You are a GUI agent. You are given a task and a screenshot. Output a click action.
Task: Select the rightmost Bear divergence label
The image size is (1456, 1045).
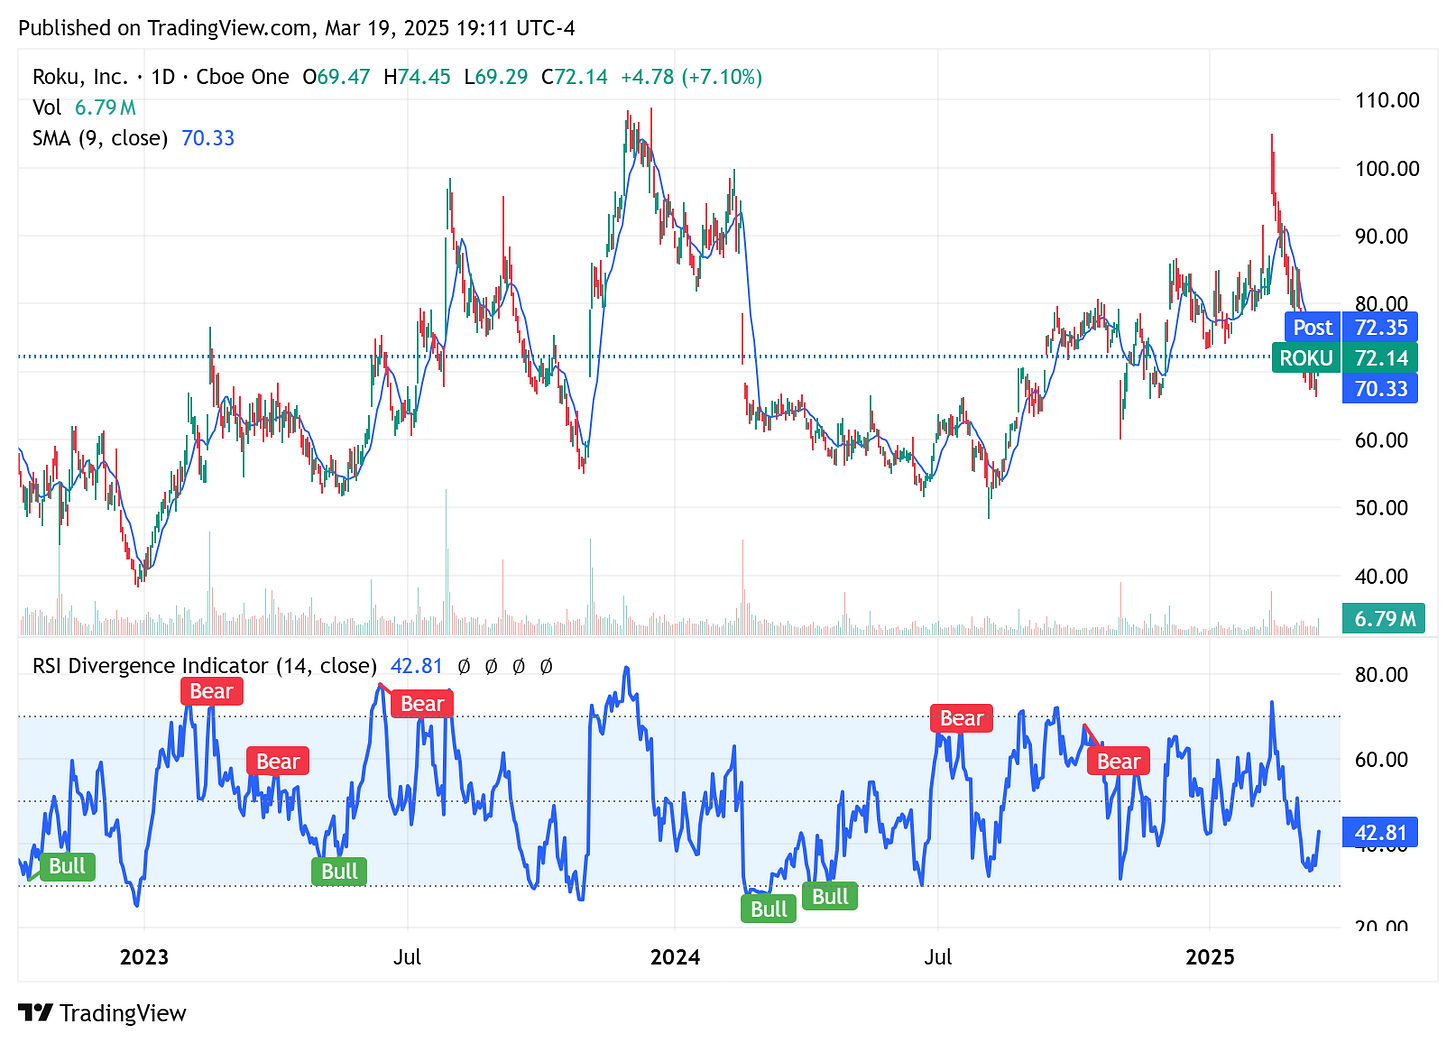(1117, 761)
